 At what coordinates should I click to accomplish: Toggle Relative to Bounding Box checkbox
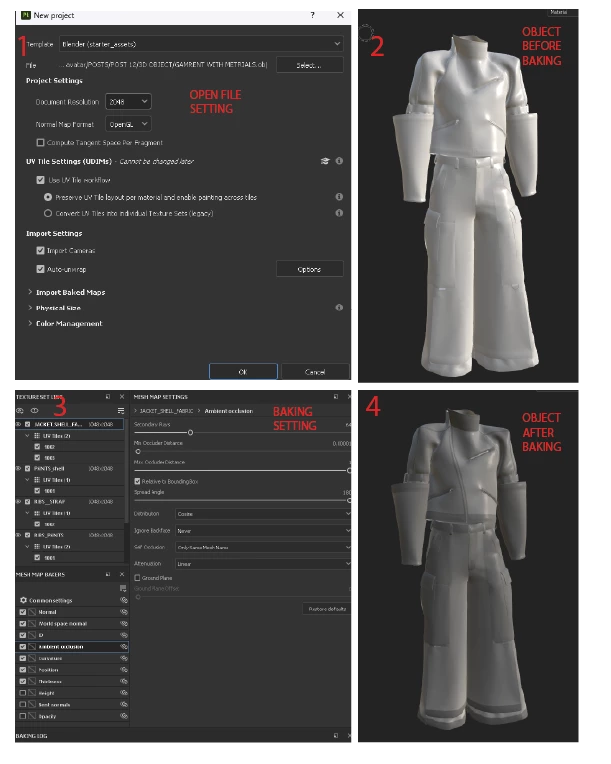tap(137, 481)
